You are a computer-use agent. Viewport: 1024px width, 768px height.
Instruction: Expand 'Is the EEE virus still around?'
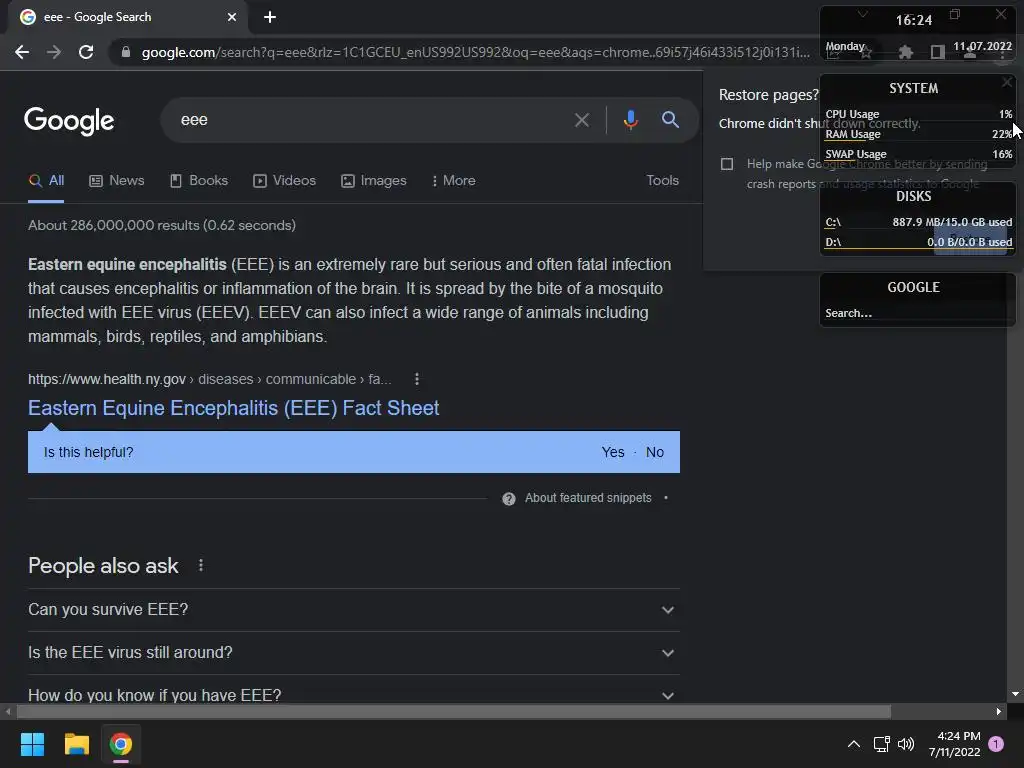pos(354,652)
